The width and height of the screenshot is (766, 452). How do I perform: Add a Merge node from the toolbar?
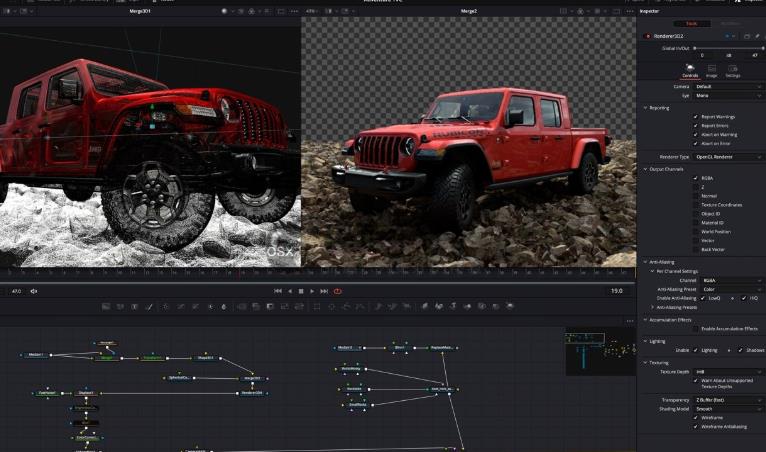[242, 306]
